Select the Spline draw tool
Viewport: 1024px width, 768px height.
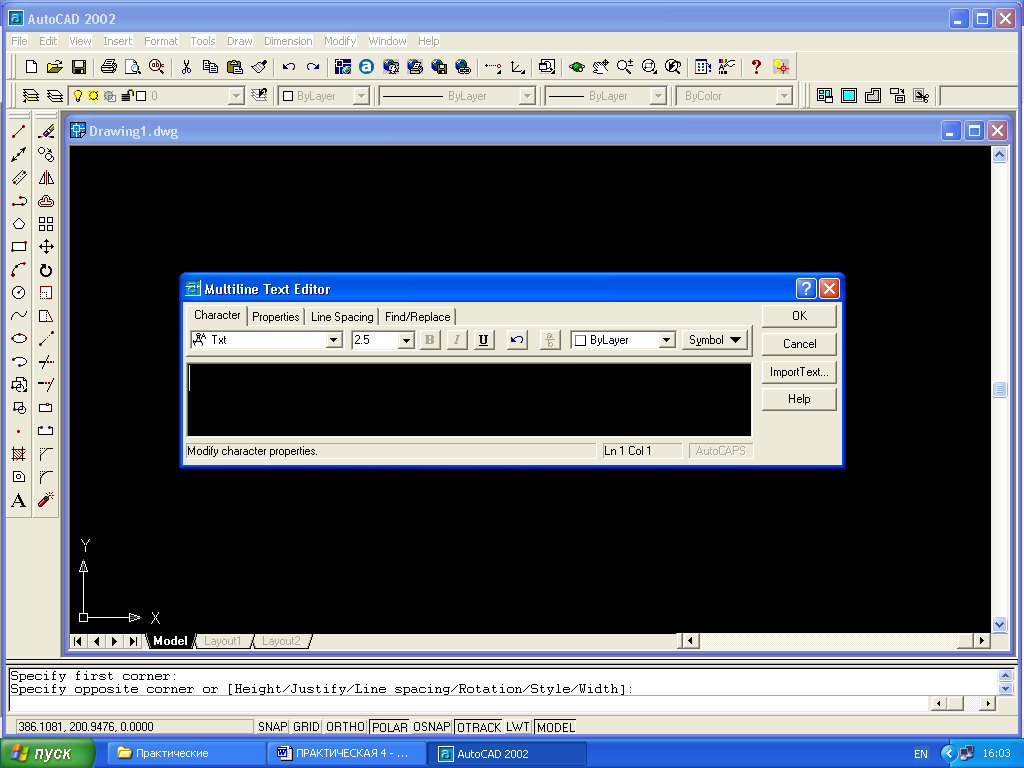click(x=19, y=316)
